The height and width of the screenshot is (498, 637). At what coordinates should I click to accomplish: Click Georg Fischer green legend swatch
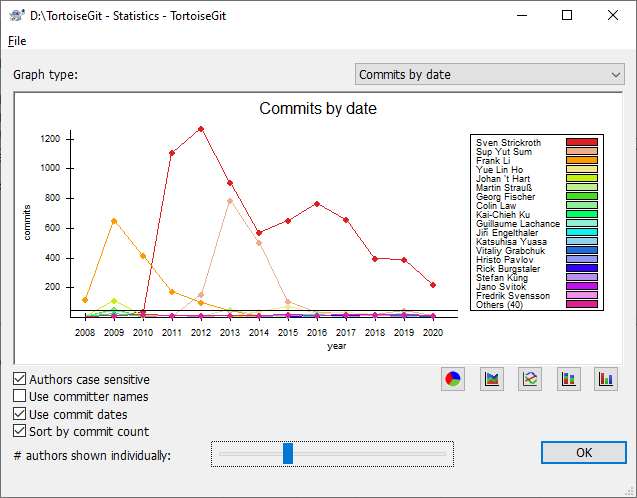tap(582, 196)
